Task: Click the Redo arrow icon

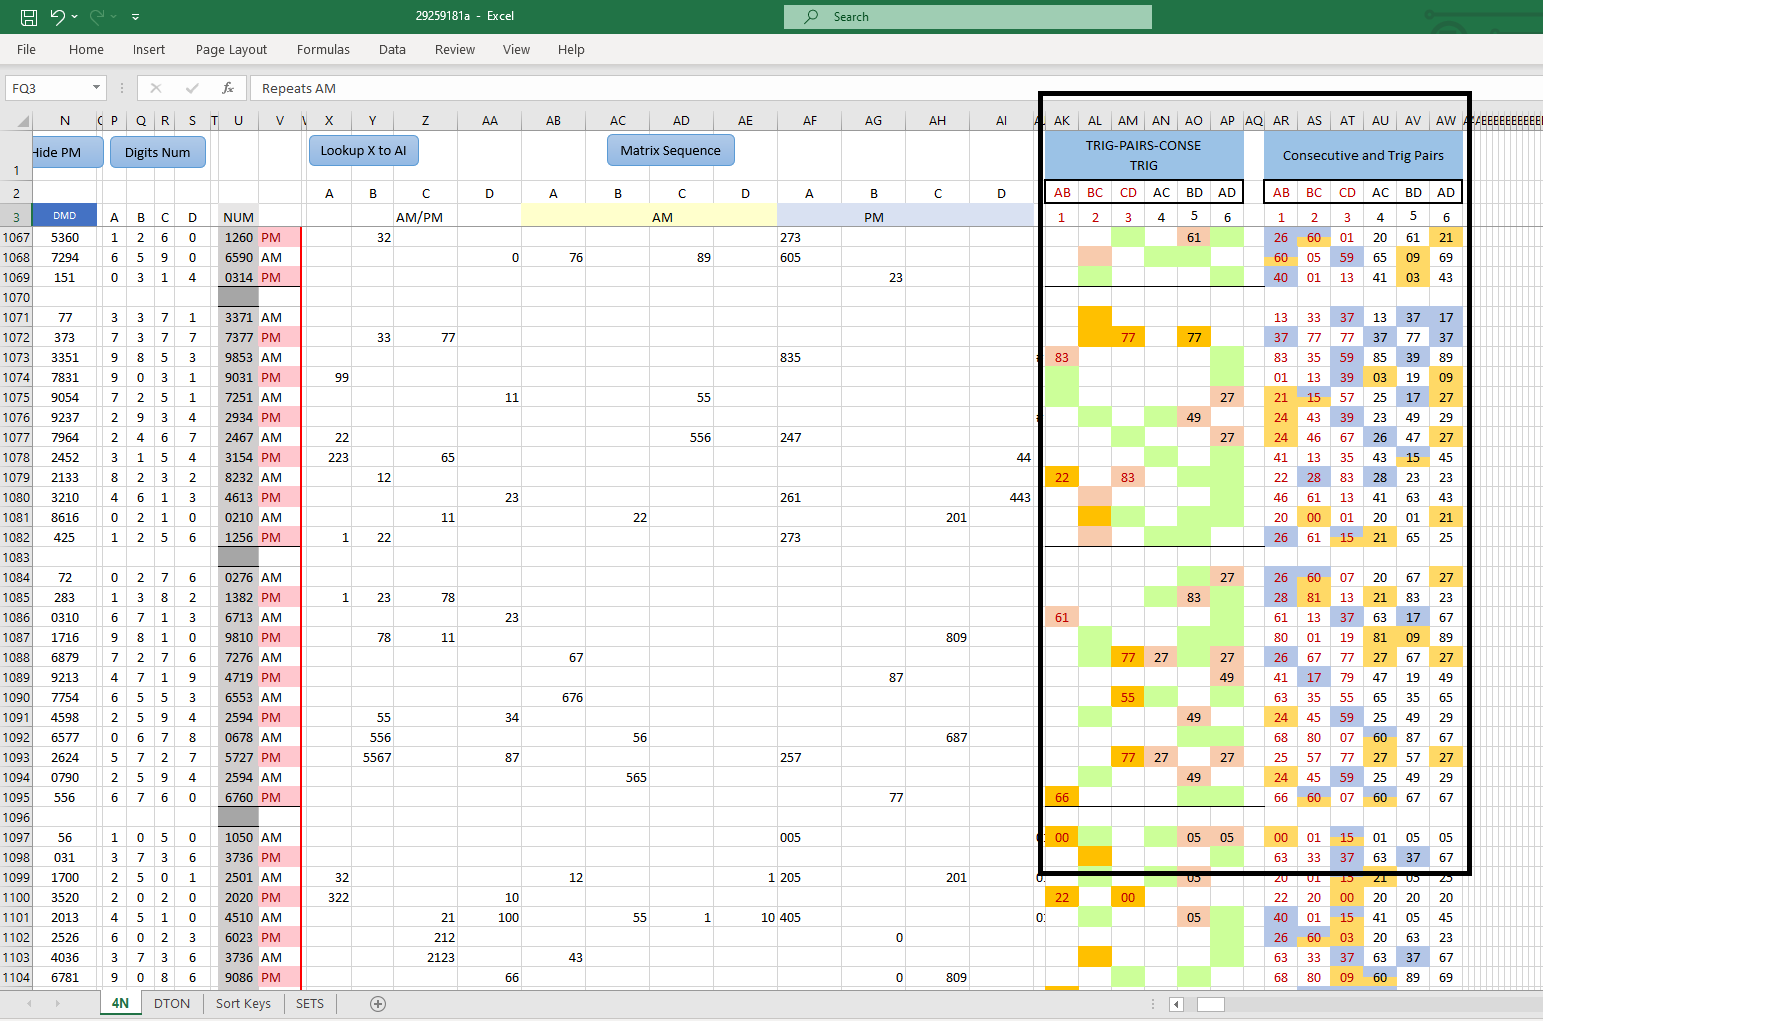Action: (x=97, y=16)
